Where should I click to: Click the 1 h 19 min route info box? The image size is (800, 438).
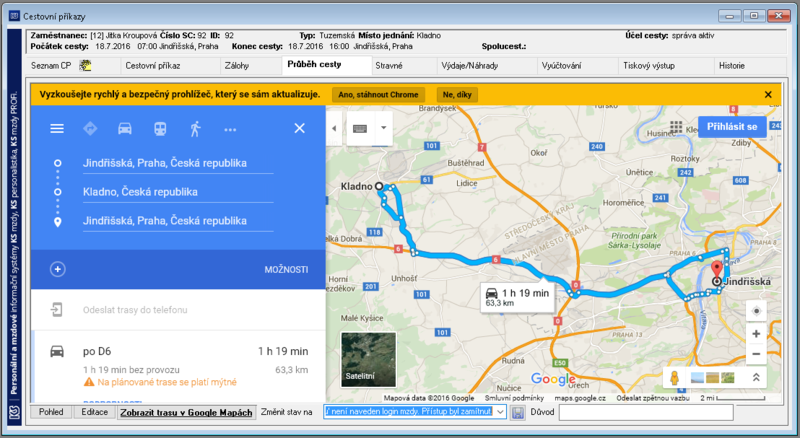tap(517, 297)
